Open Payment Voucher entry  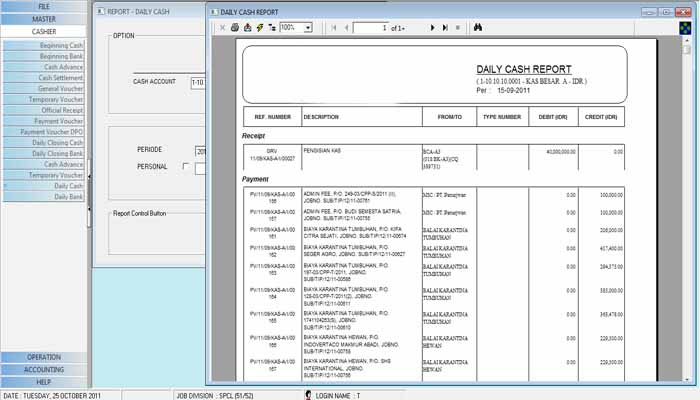(44, 121)
